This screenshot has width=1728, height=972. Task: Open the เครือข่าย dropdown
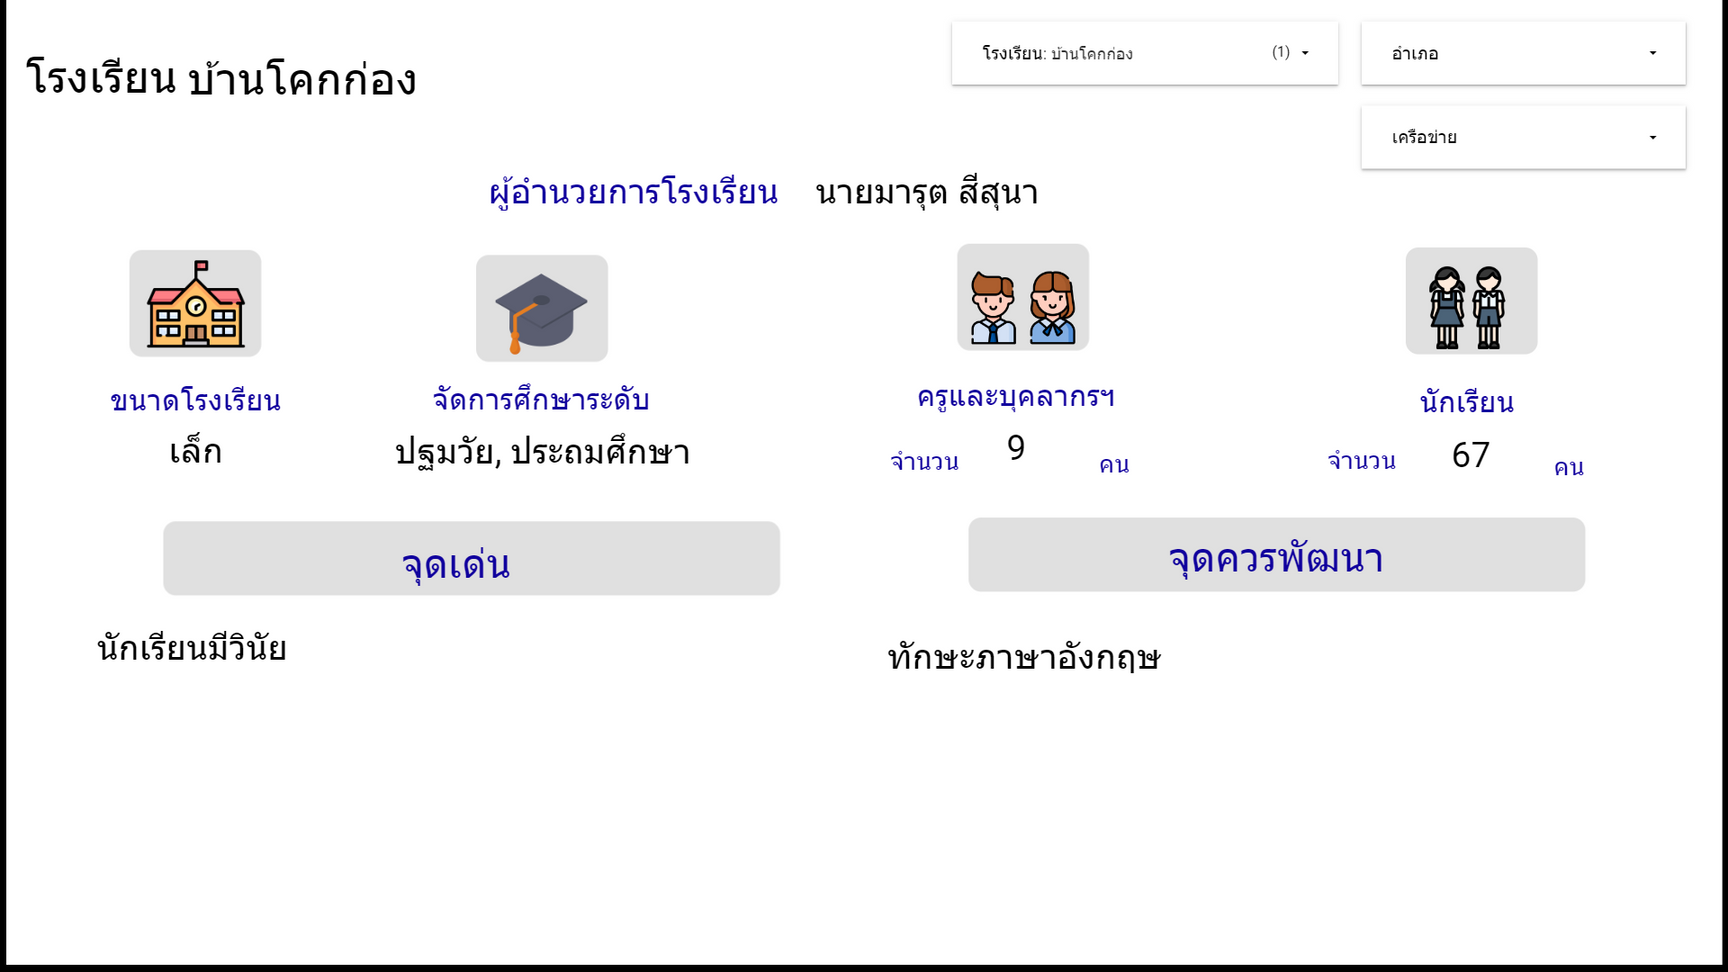pyautogui.click(x=1522, y=137)
